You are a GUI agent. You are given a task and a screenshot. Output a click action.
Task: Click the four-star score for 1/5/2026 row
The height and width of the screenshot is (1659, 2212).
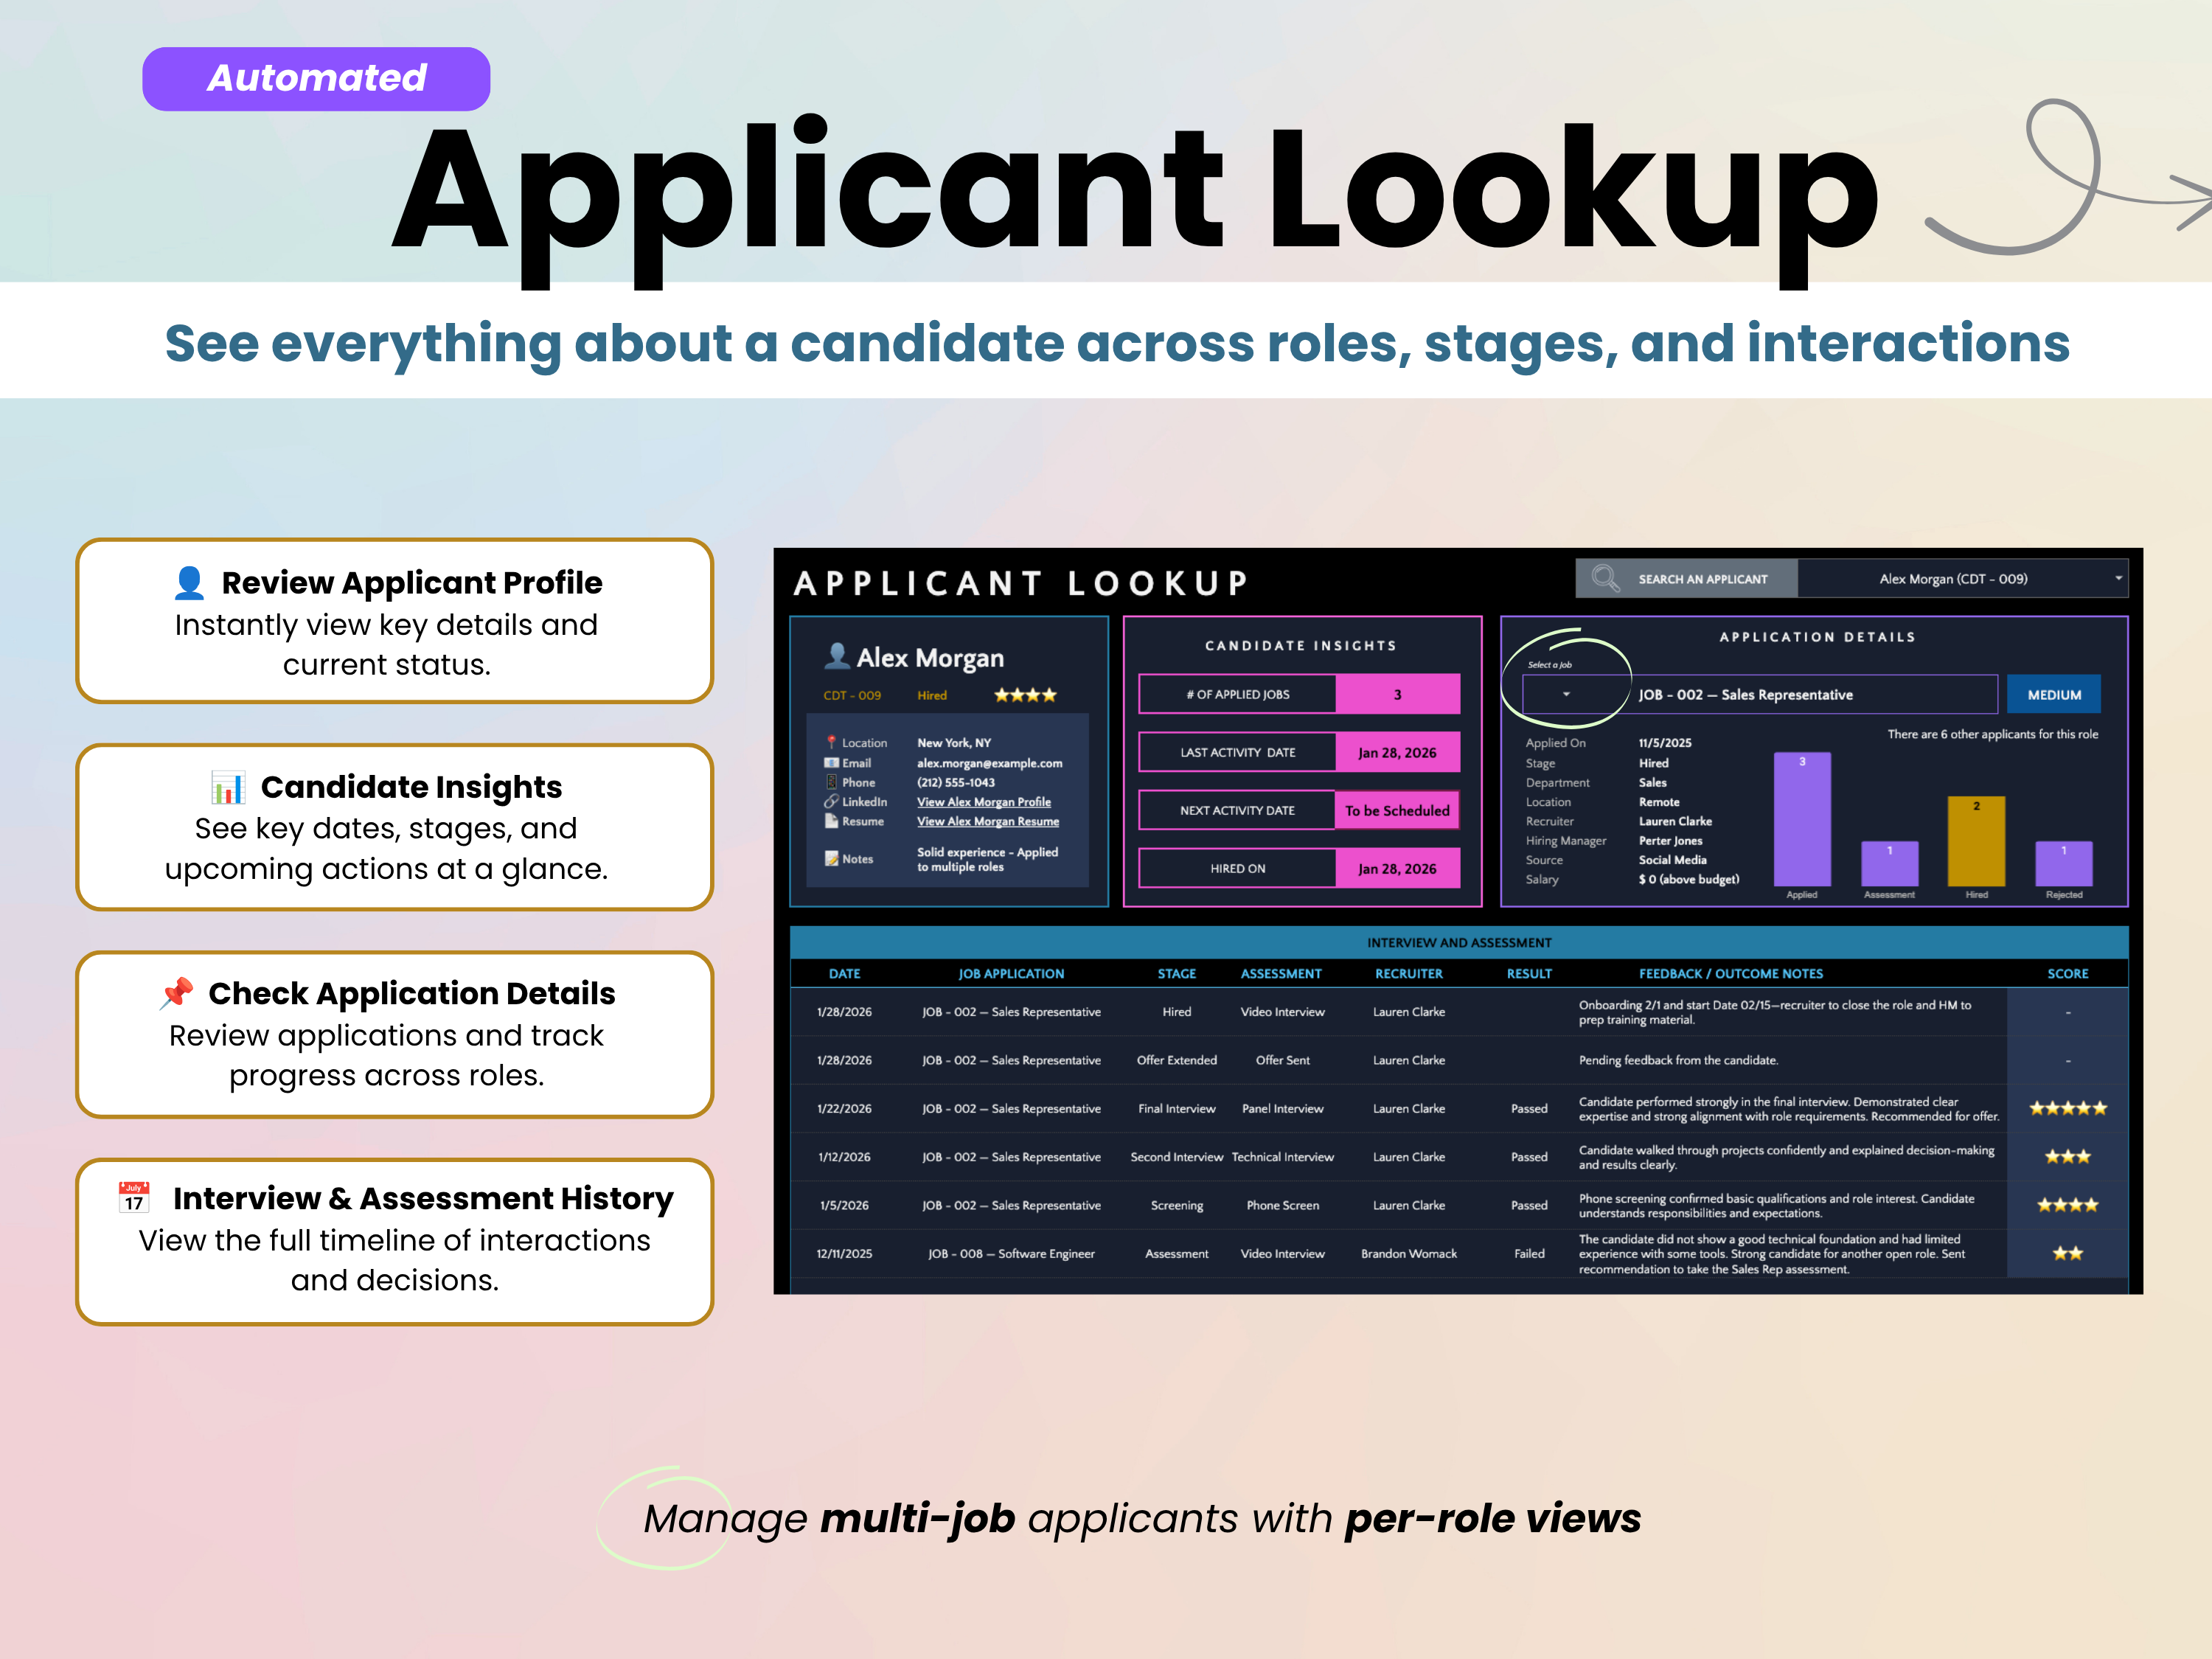point(2068,1205)
